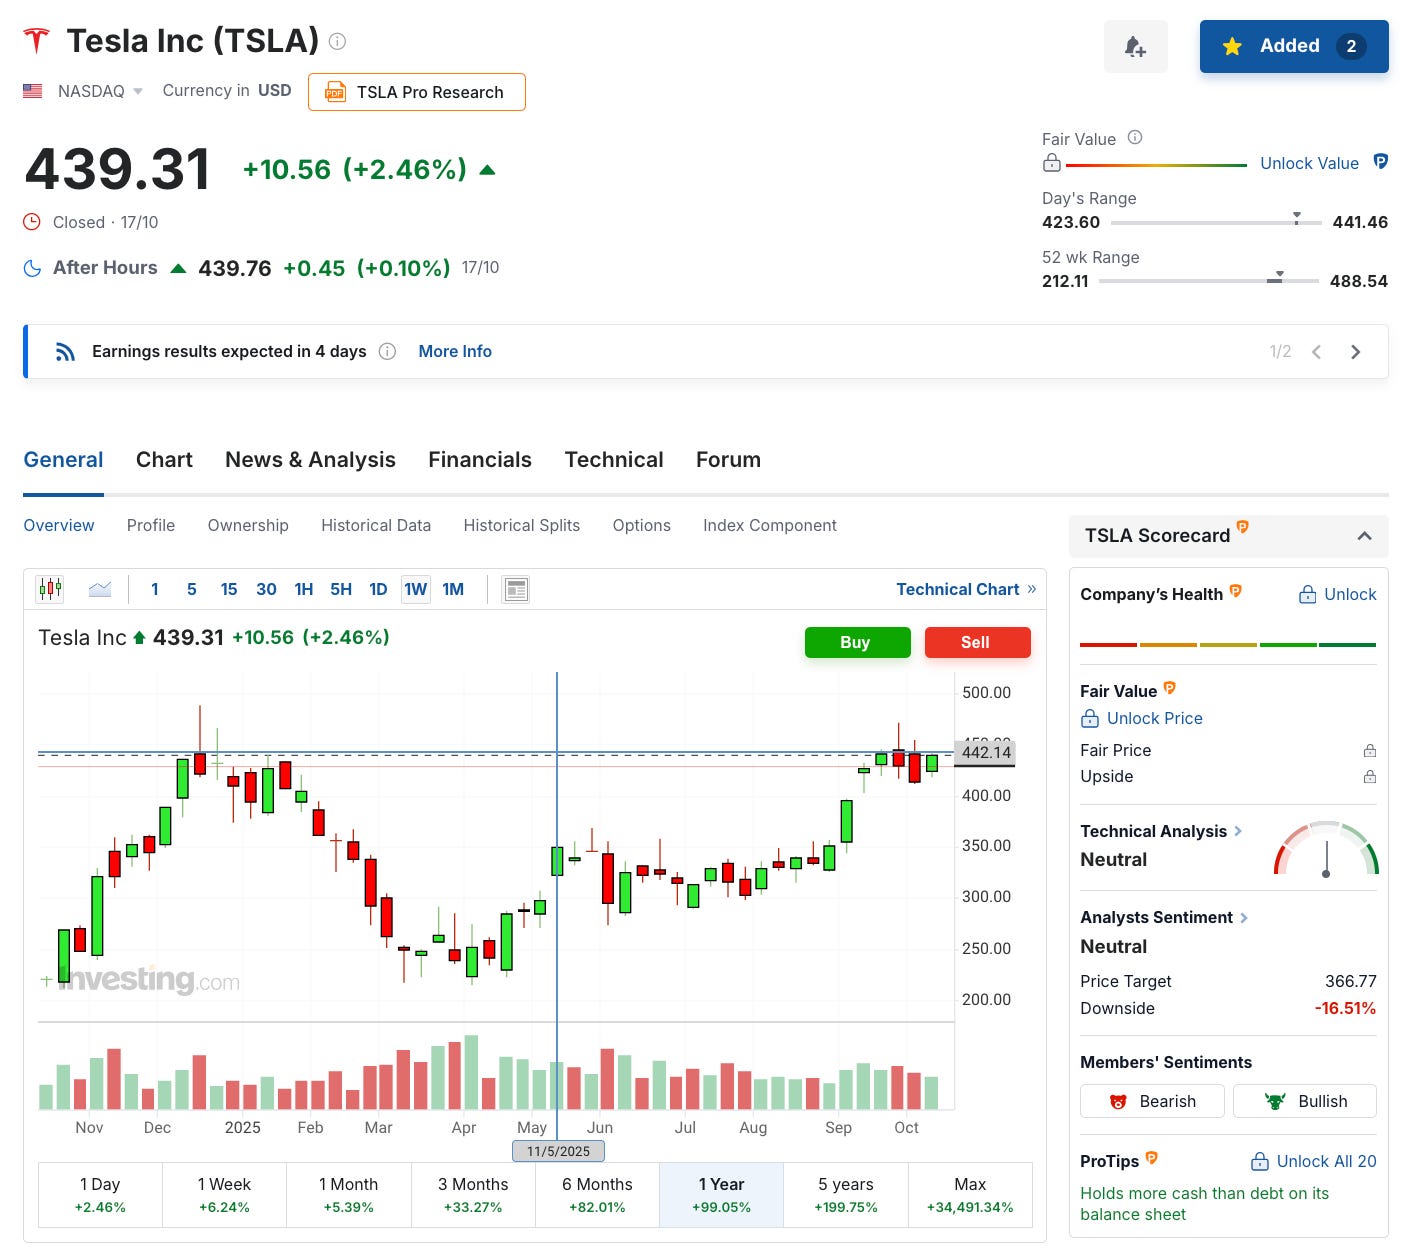Select the 1W chart interval
This screenshot has height=1254, width=1406.
pos(416,589)
